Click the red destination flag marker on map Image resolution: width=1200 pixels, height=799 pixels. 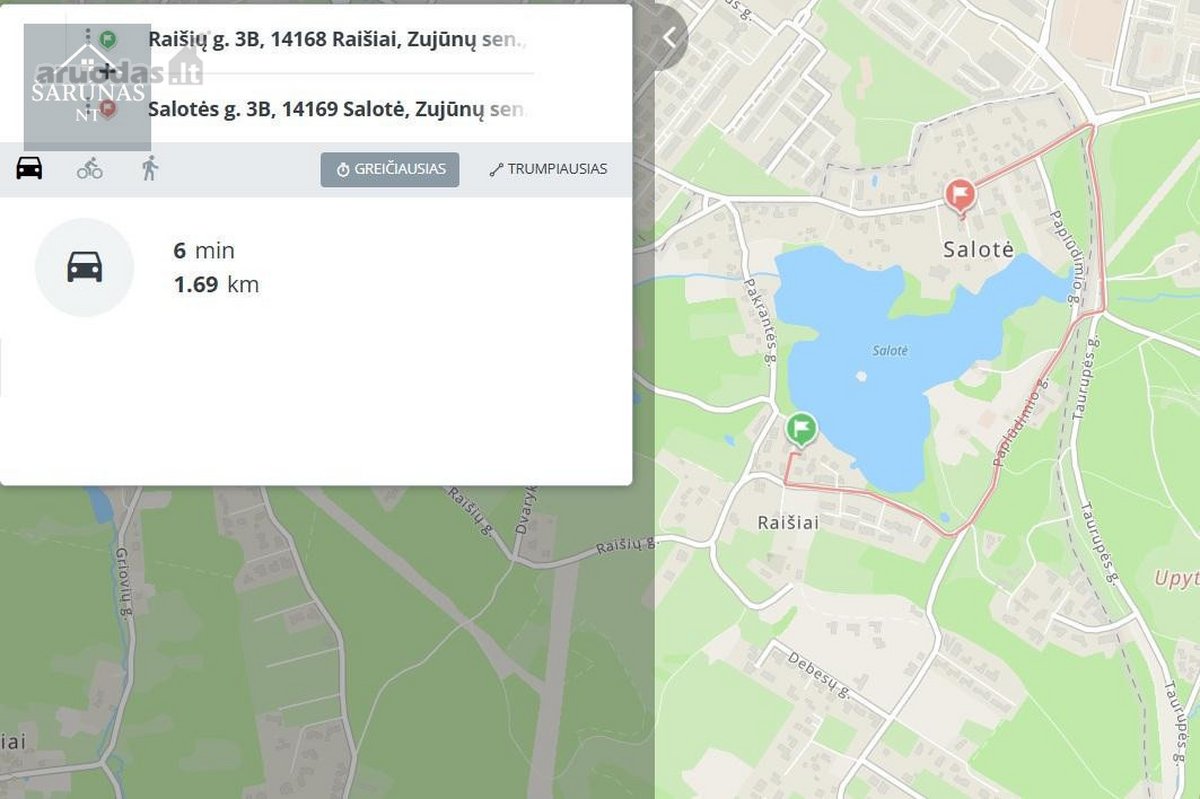point(960,196)
